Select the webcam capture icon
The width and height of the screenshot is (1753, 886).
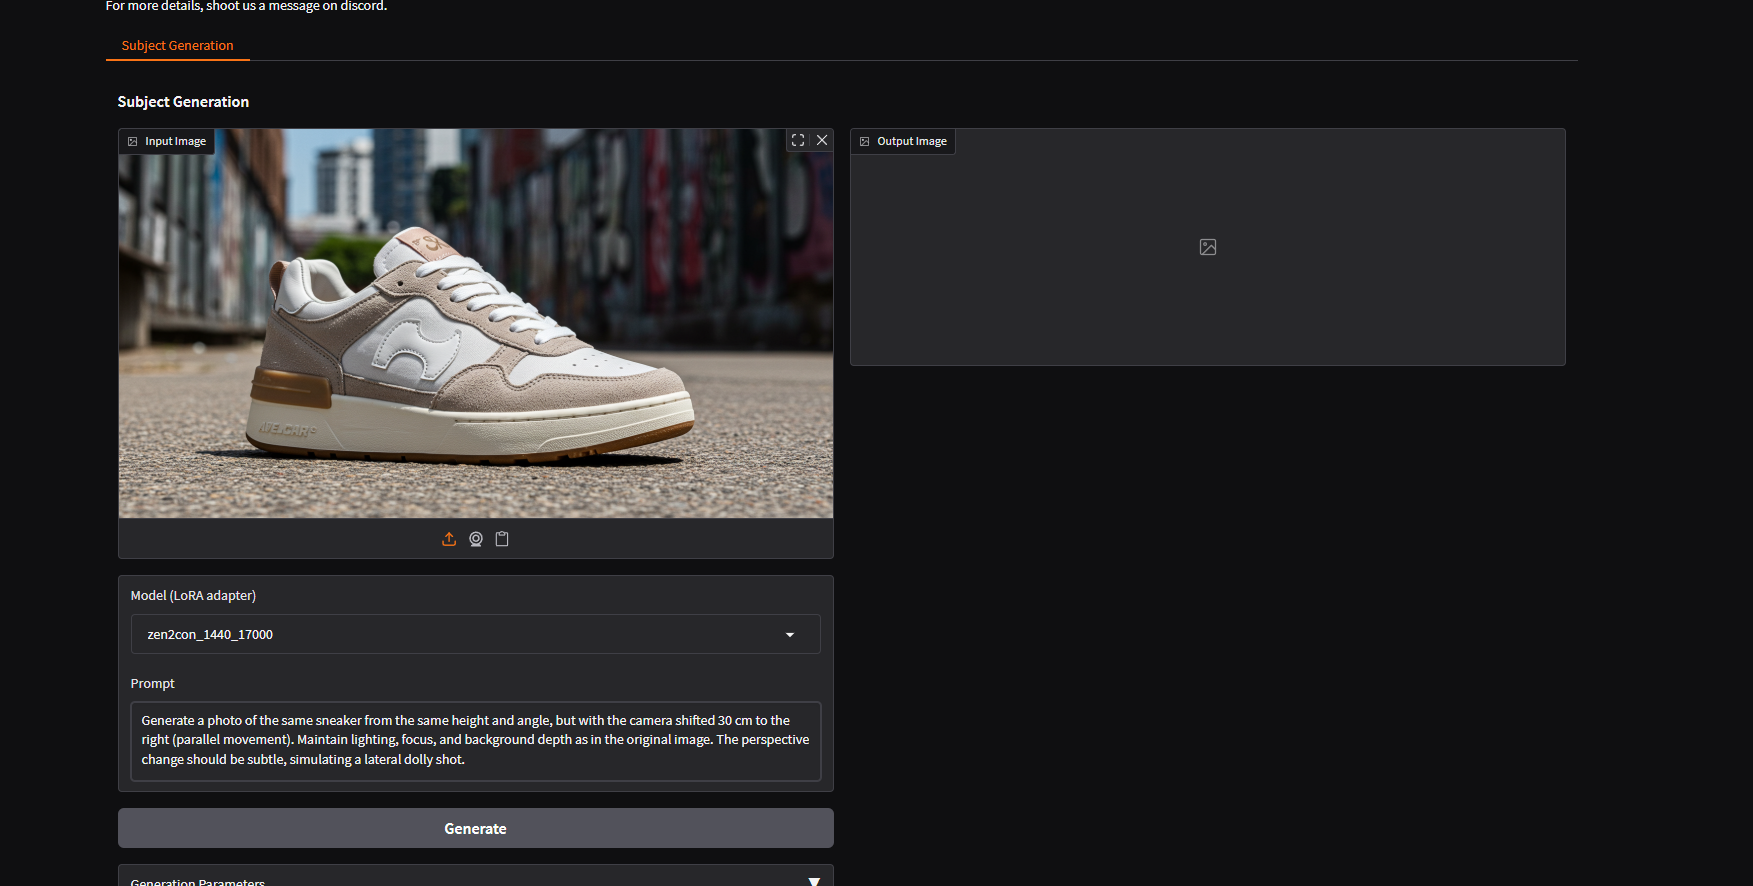click(476, 539)
